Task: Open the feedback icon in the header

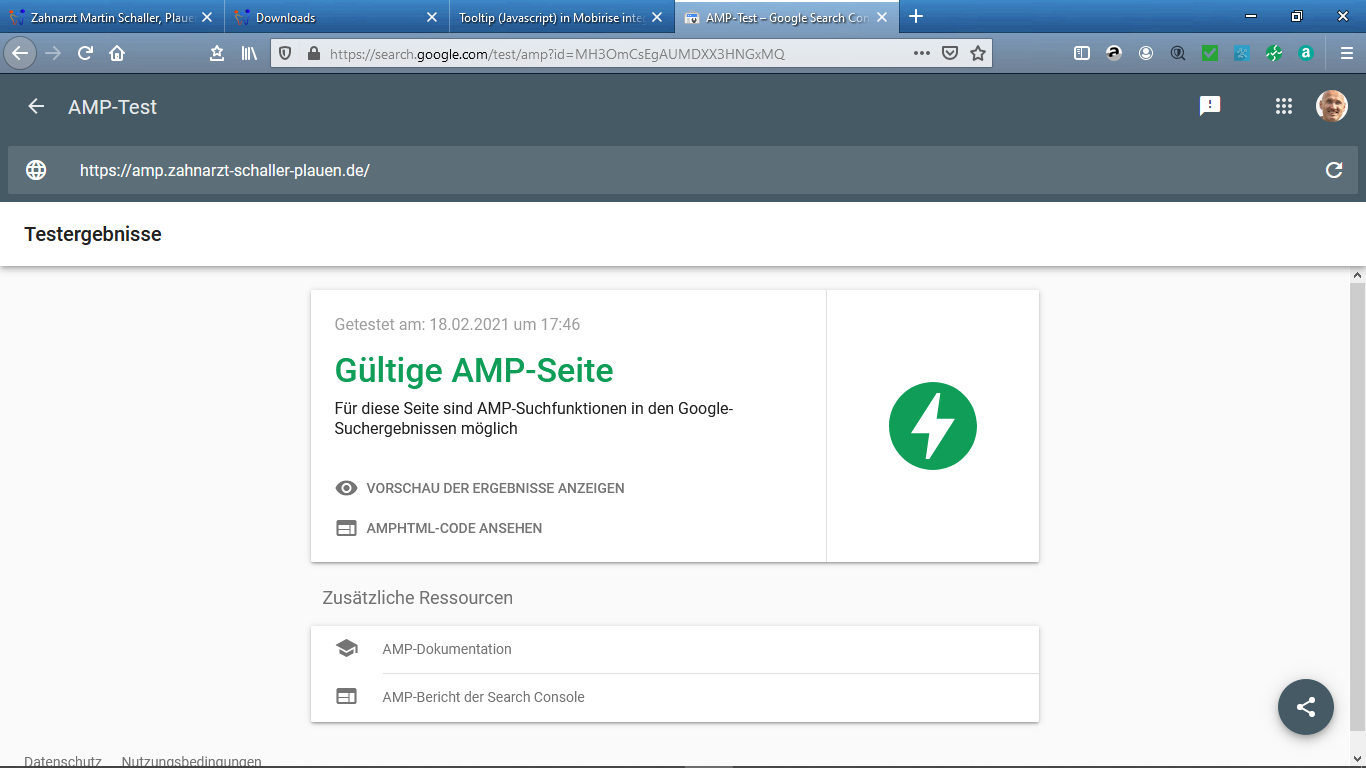Action: [x=1210, y=106]
